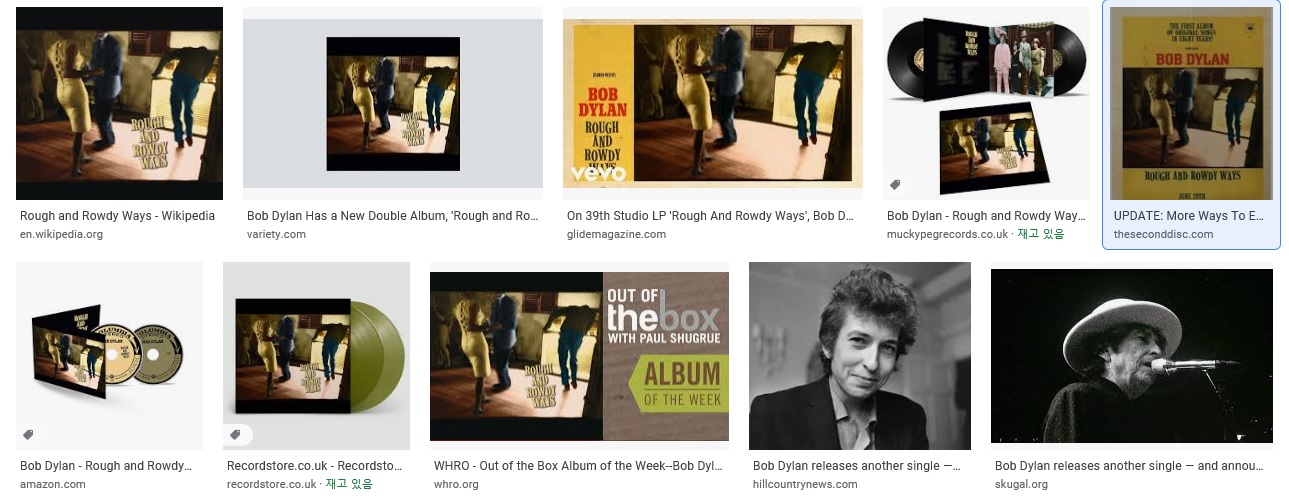Viewport: 1289px width, 498px height.
Task: Click the whro.org source link
Action: click(x=456, y=484)
